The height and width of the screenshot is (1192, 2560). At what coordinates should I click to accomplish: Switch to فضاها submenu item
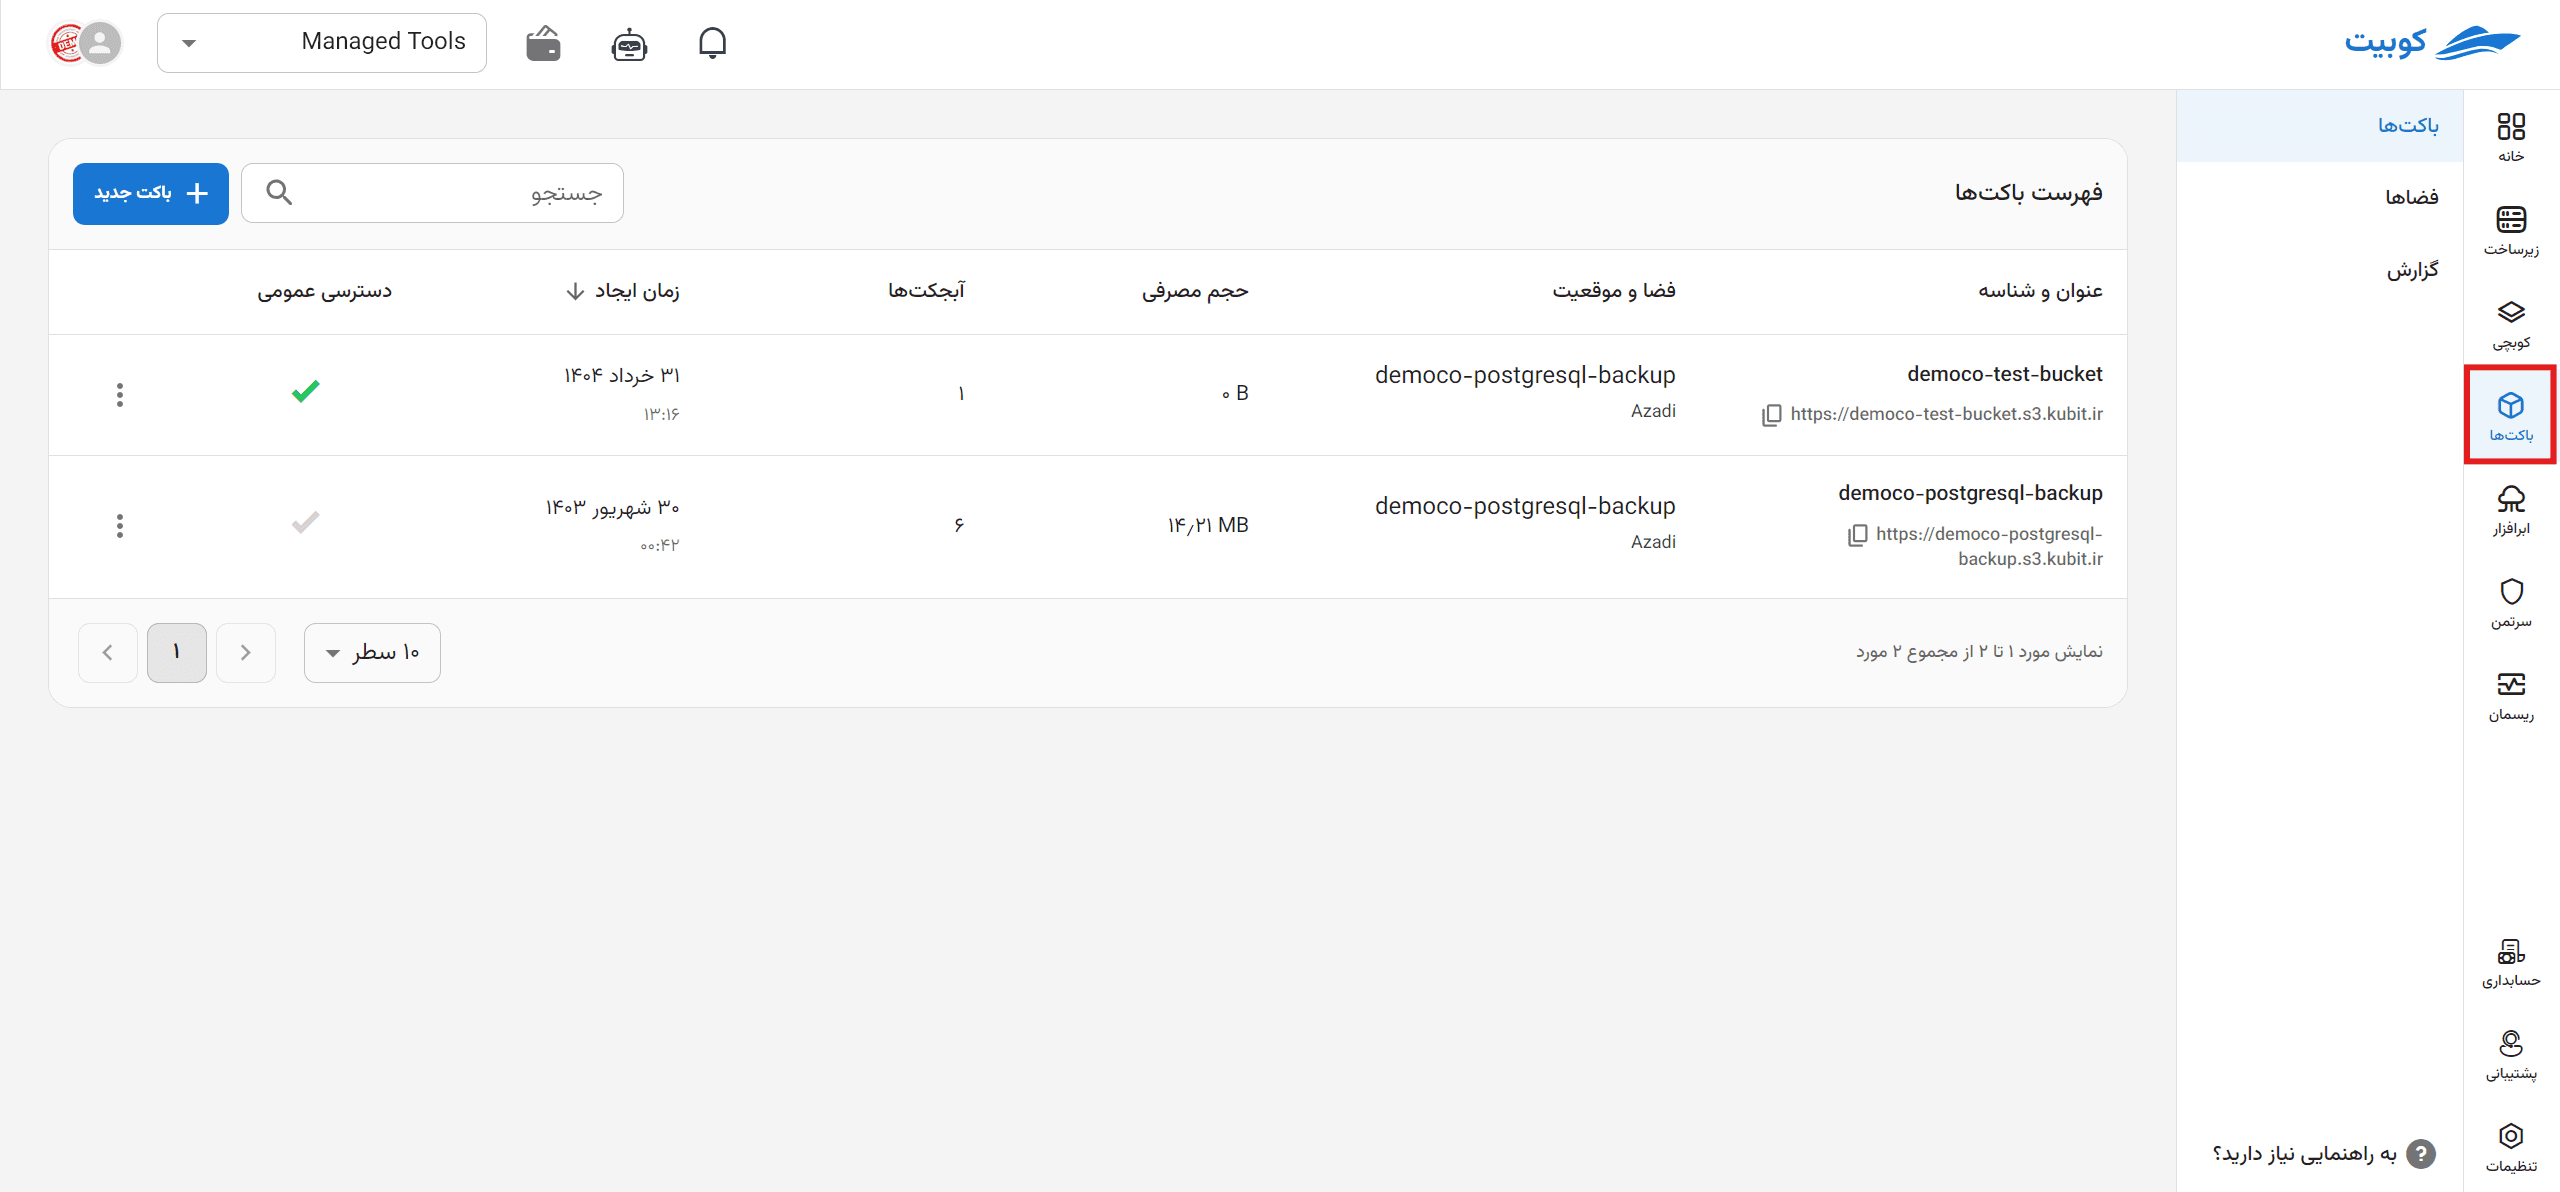tap(2410, 197)
